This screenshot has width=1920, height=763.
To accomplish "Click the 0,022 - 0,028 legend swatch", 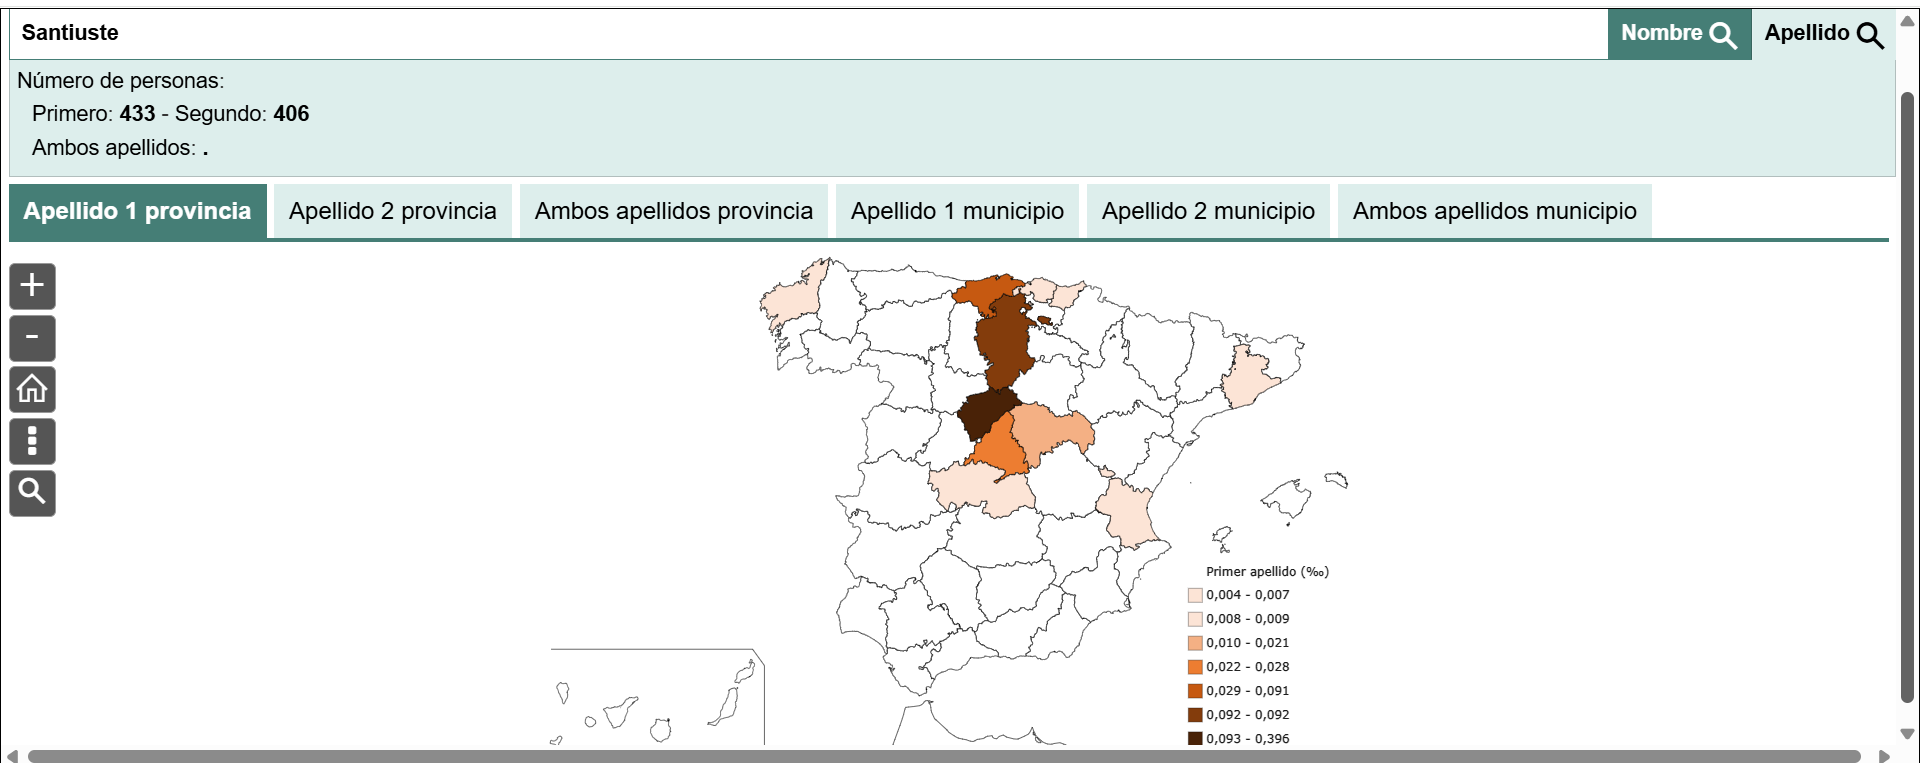I will 1195,667.
